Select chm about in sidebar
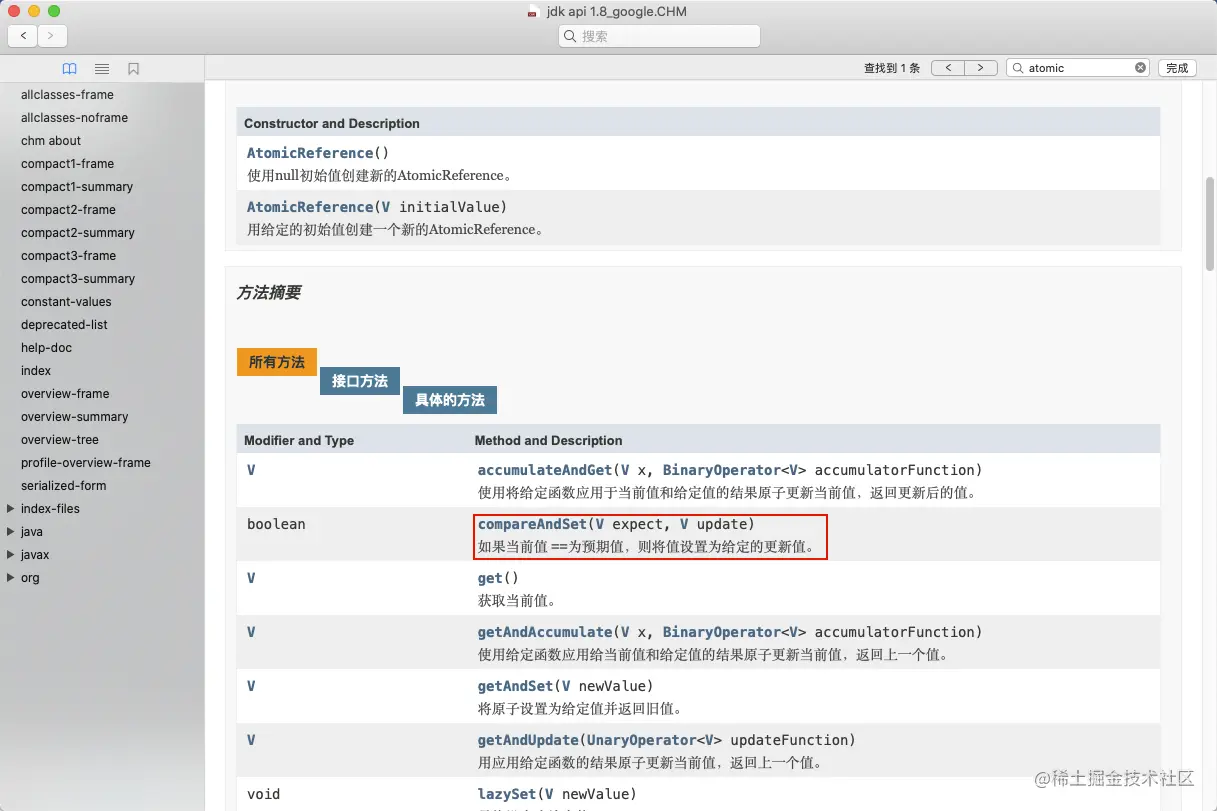 tap(51, 141)
